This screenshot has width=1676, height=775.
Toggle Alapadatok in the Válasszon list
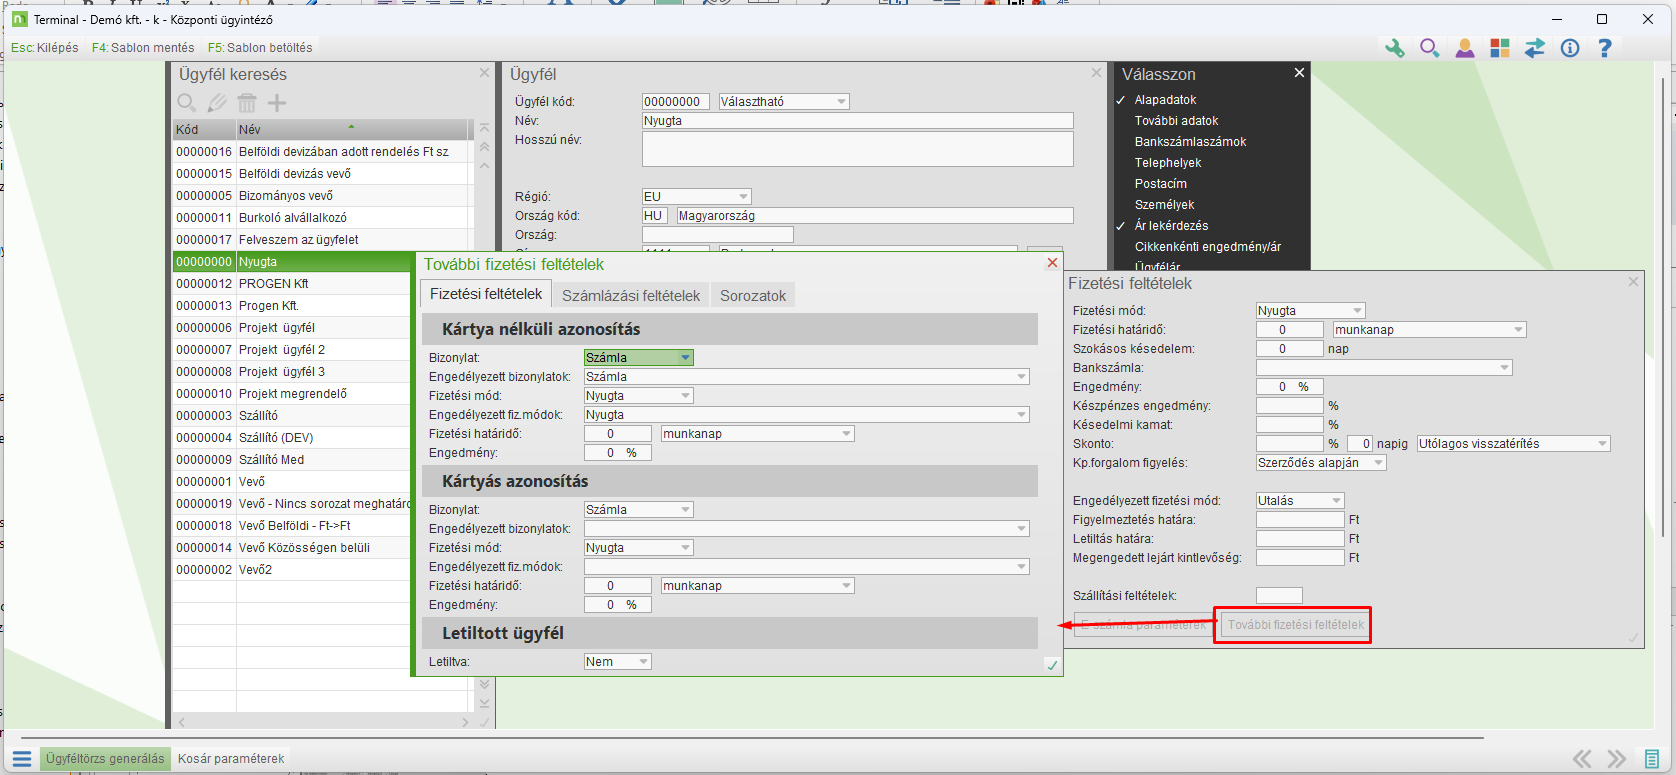point(1165,100)
